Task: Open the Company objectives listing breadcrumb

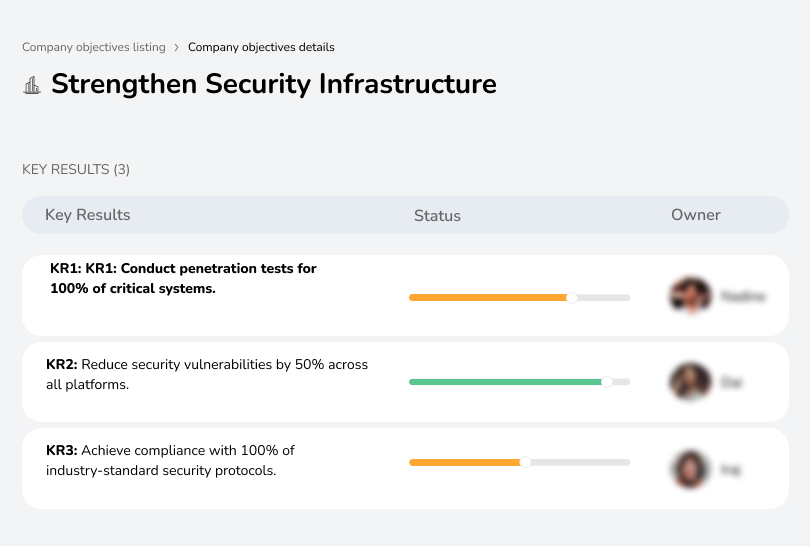Action: click(94, 47)
